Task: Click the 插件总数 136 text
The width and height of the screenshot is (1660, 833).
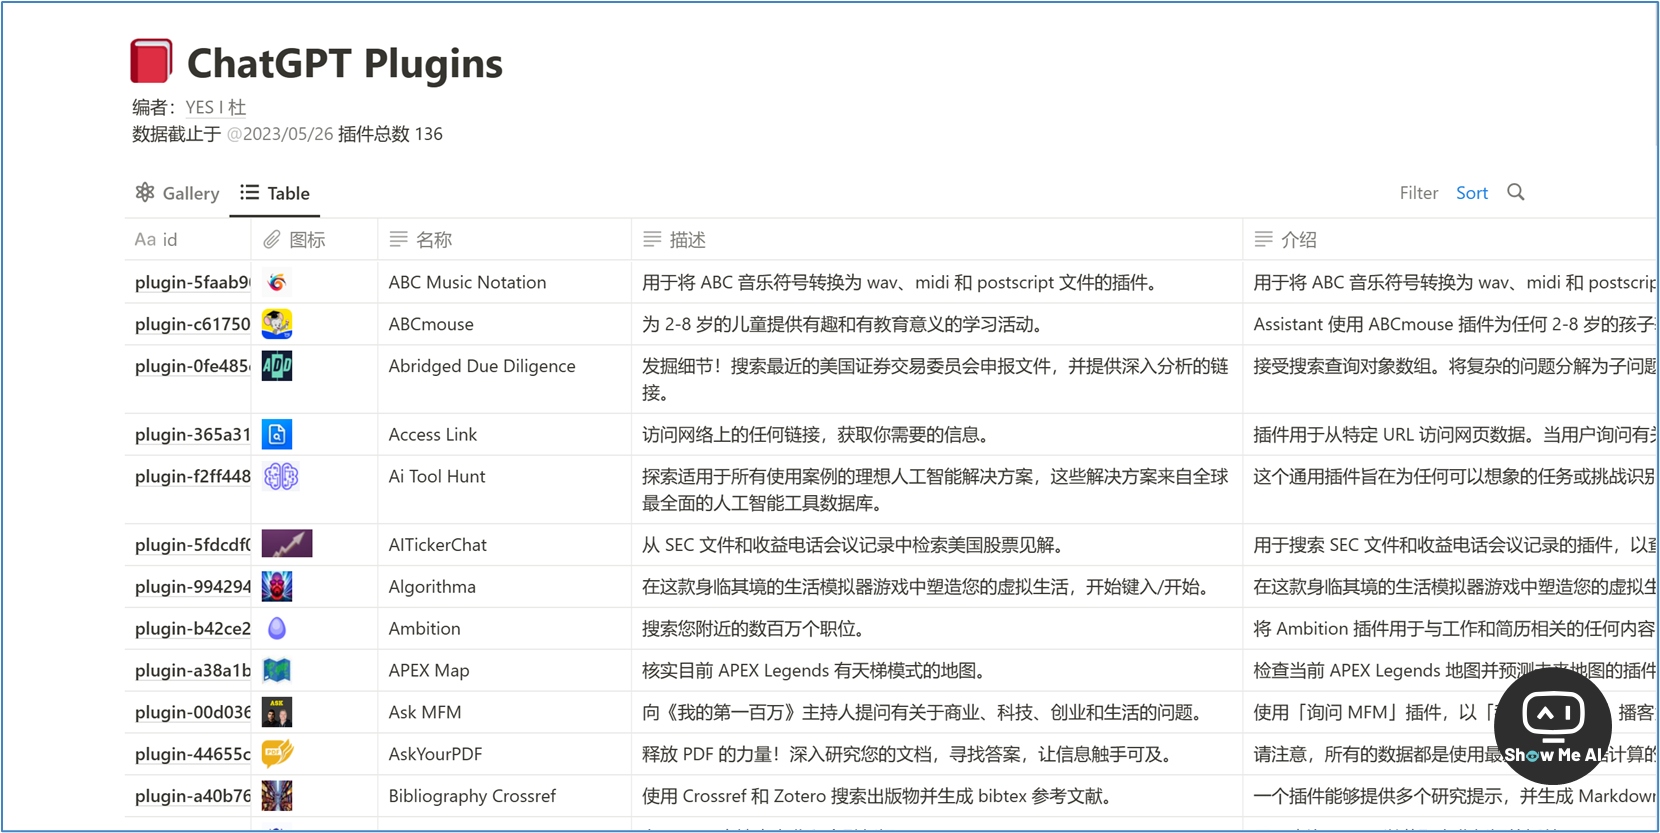Action: (x=390, y=134)
